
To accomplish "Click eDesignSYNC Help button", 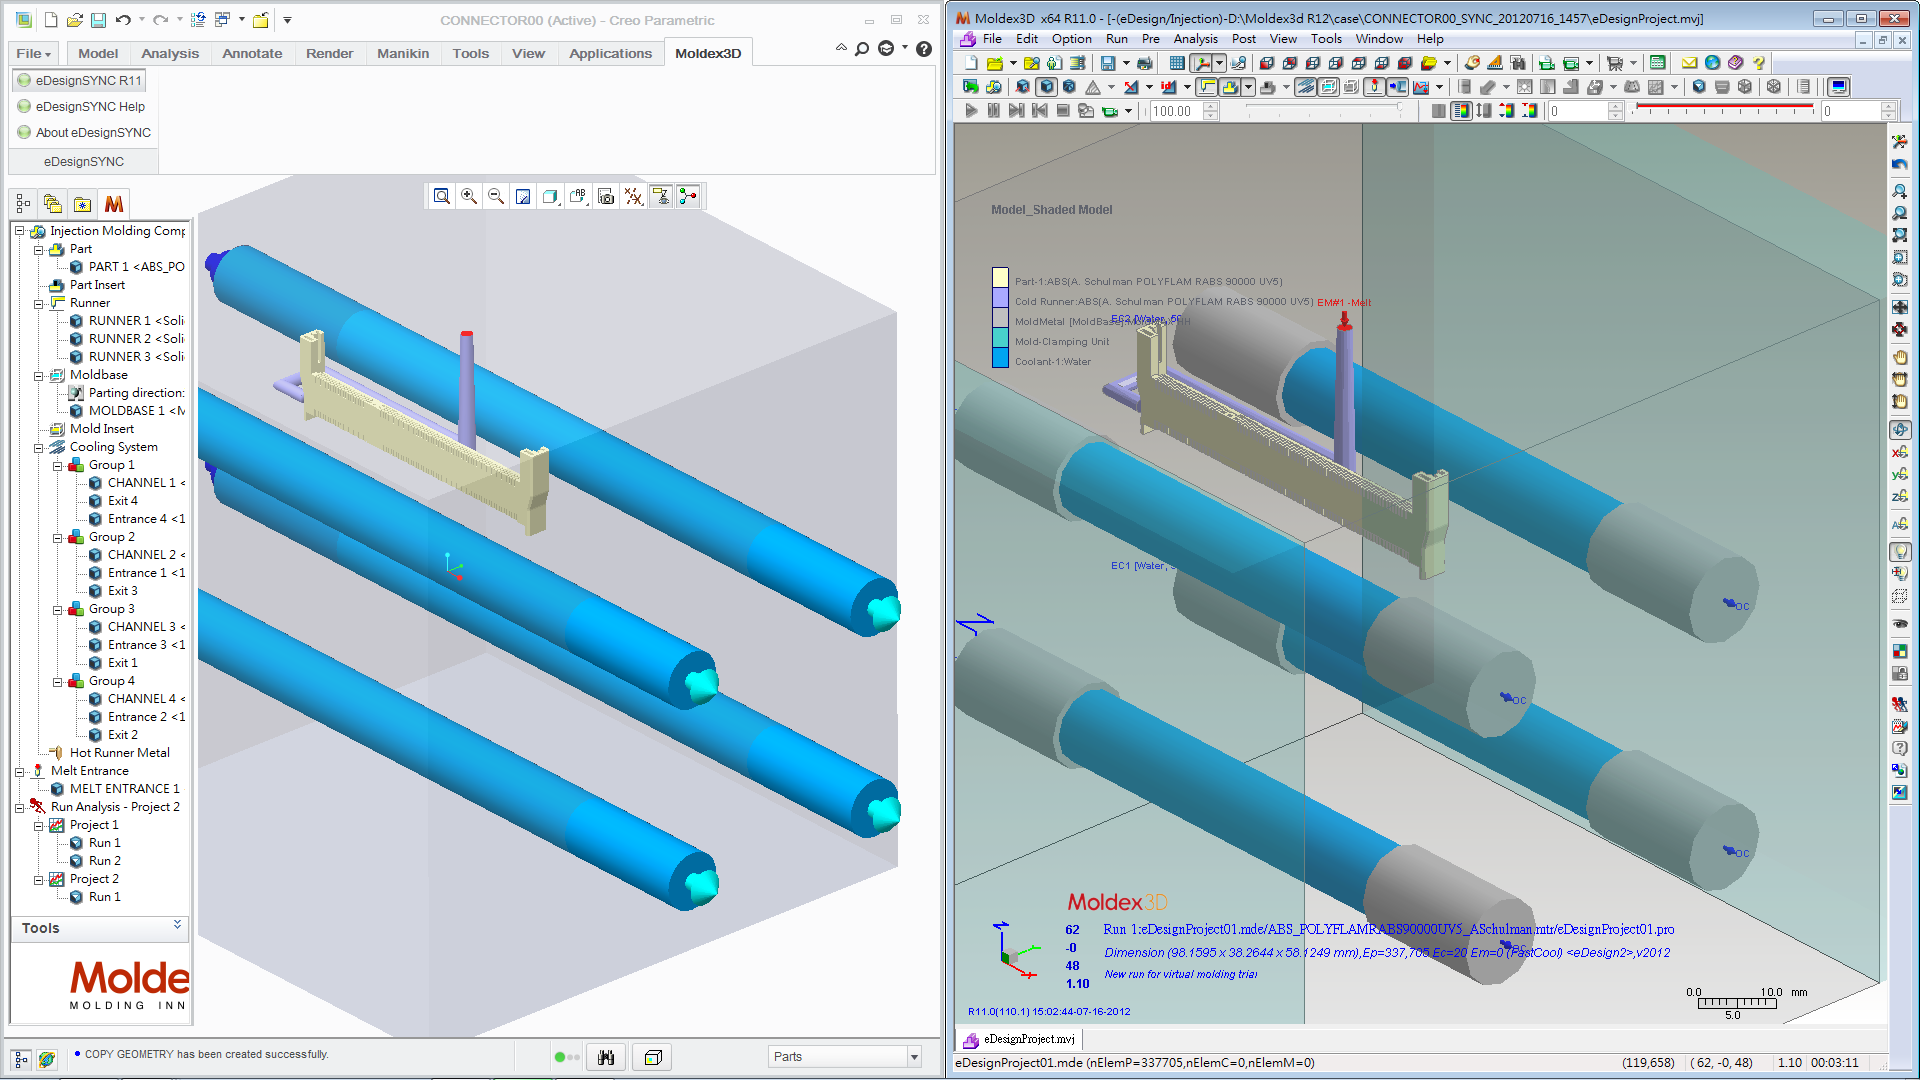I will click(82, 107).
